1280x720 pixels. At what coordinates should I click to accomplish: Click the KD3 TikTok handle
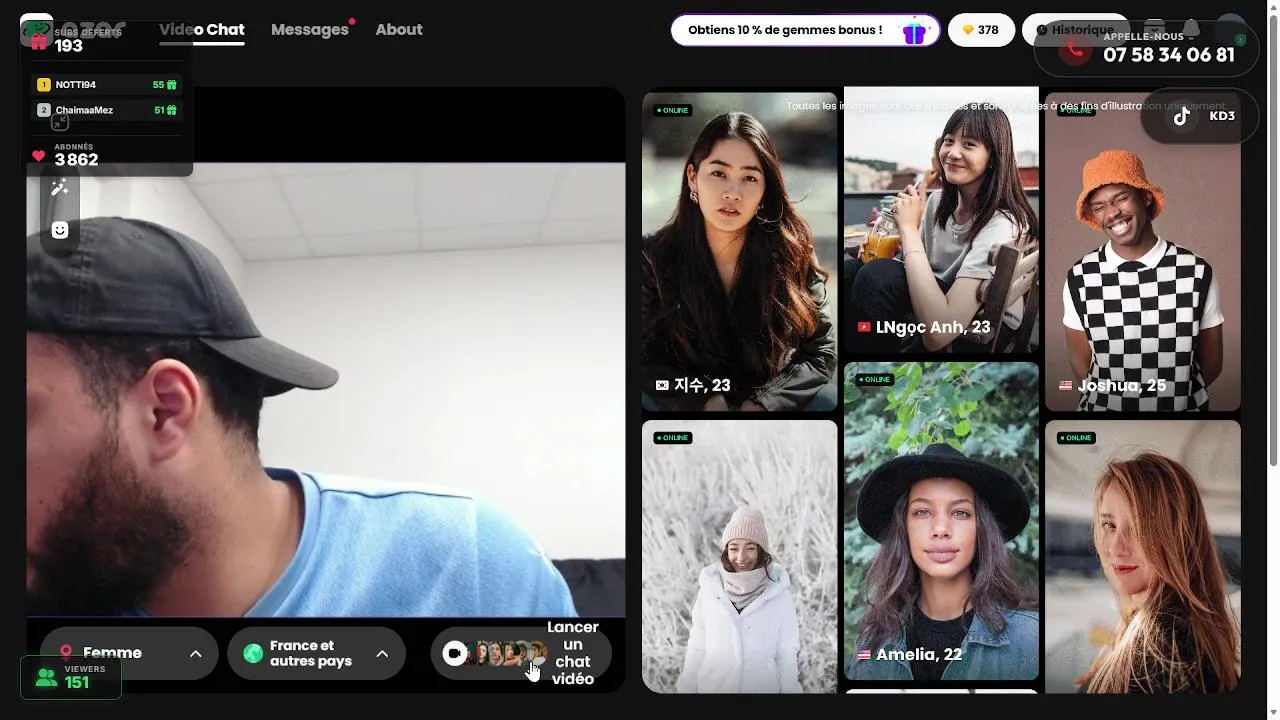[x=1222, y=116]
